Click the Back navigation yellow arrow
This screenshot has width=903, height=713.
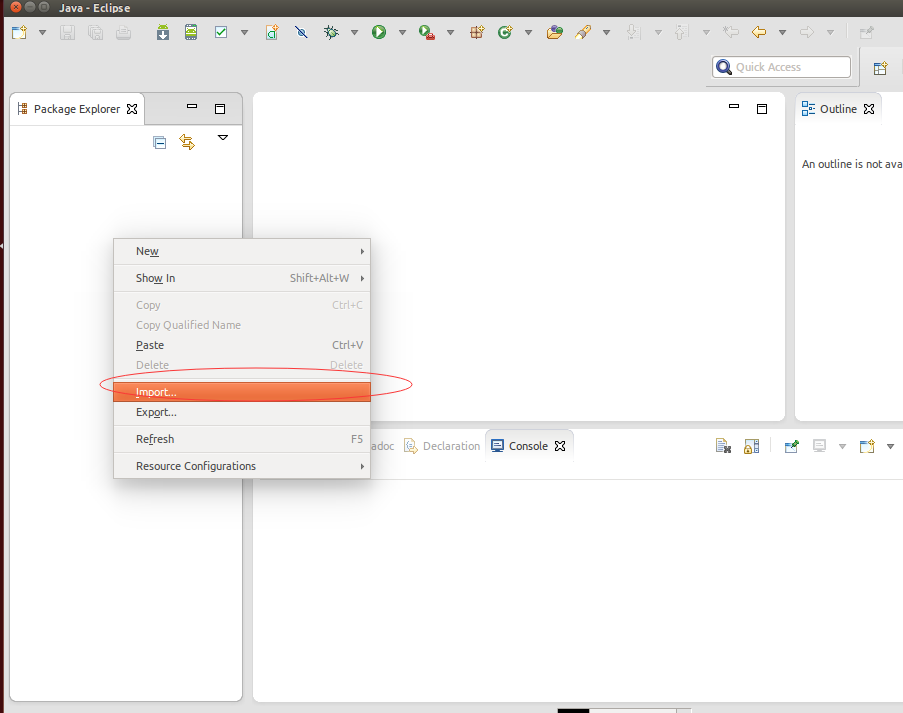[759, 32]
